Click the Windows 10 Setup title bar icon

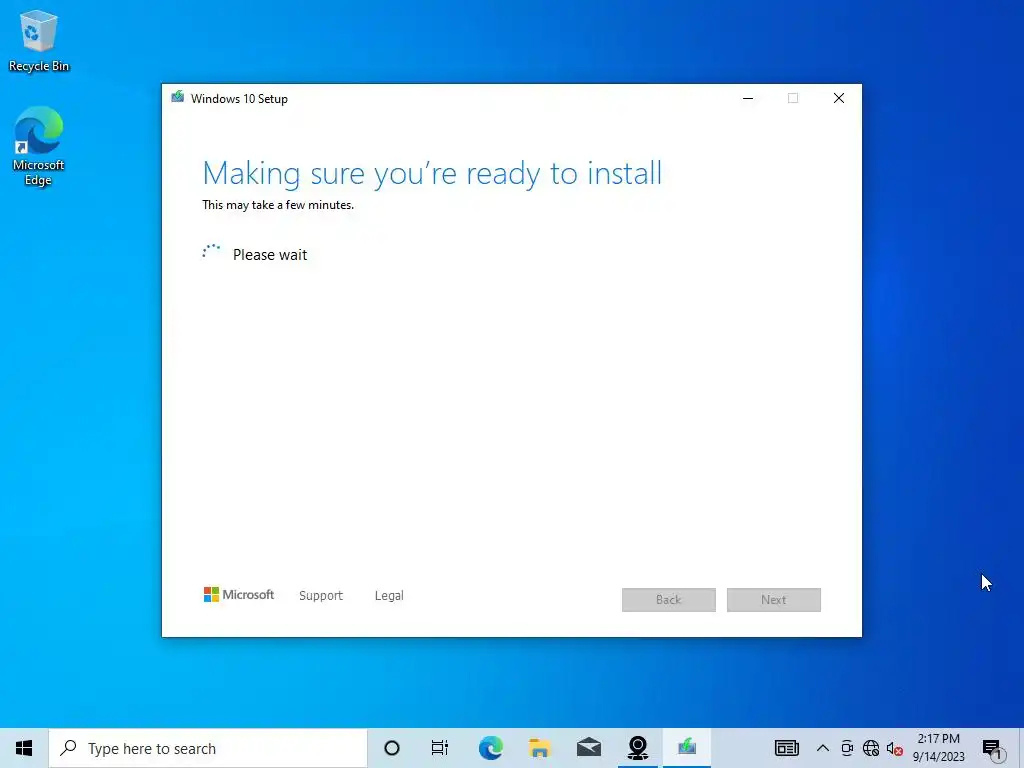click(x=177, y=98)
